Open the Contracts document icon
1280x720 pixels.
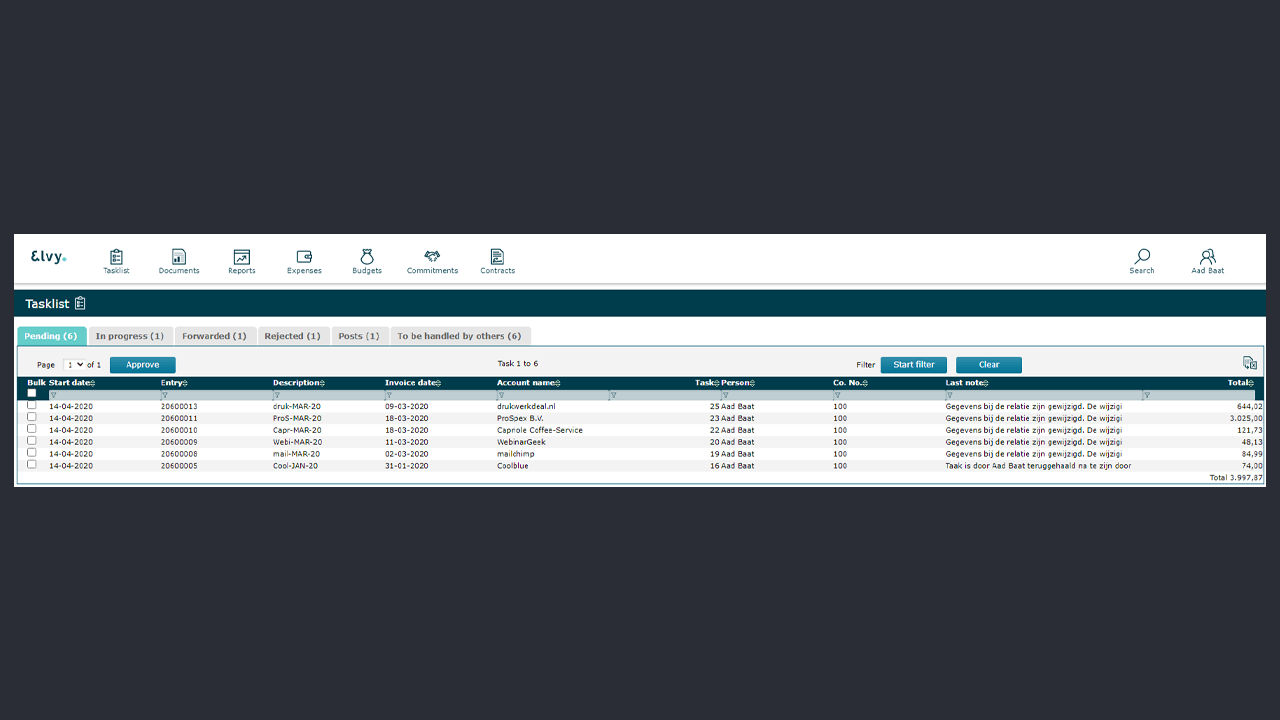pyautogui.click(x=497, y=258)
